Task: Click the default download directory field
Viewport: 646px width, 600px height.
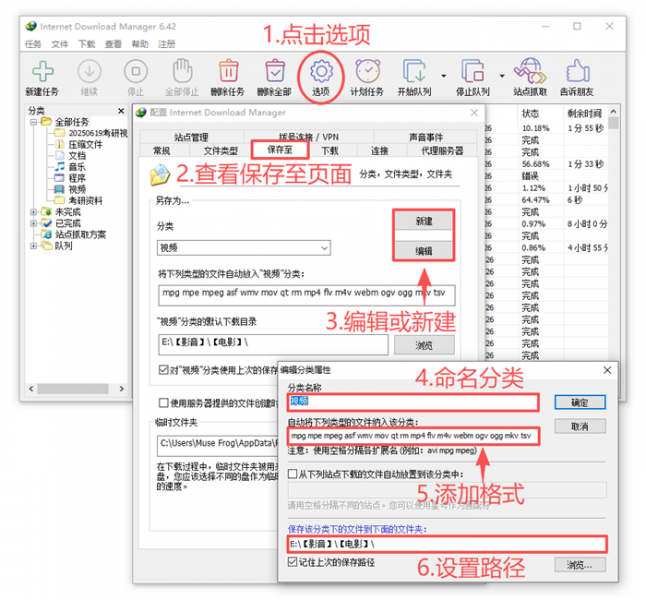Action: (x=273, y=345)
